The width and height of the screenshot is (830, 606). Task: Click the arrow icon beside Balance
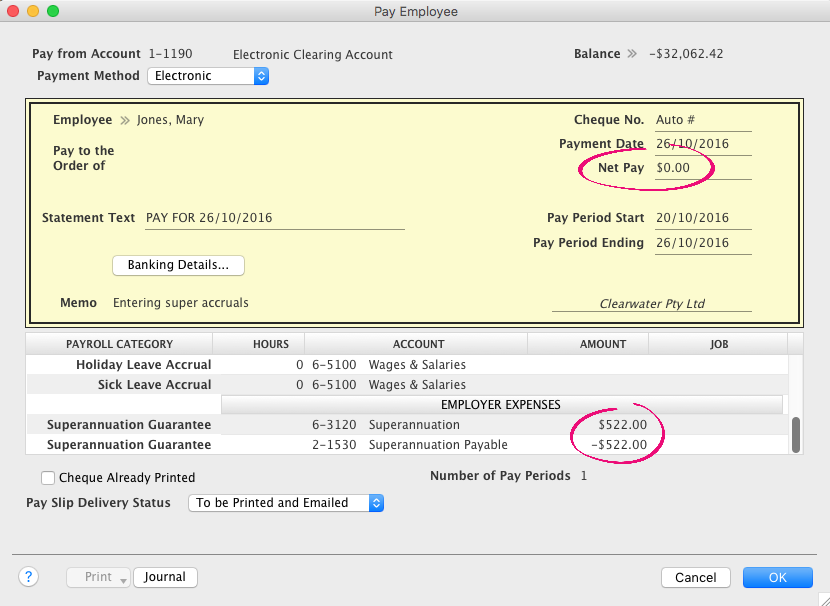631,54
